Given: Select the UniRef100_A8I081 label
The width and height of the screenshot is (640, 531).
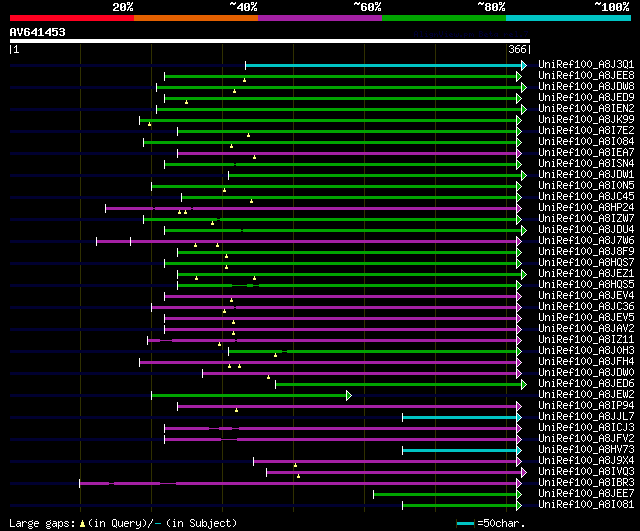Looking at the screenshot, I should point(586,505).
